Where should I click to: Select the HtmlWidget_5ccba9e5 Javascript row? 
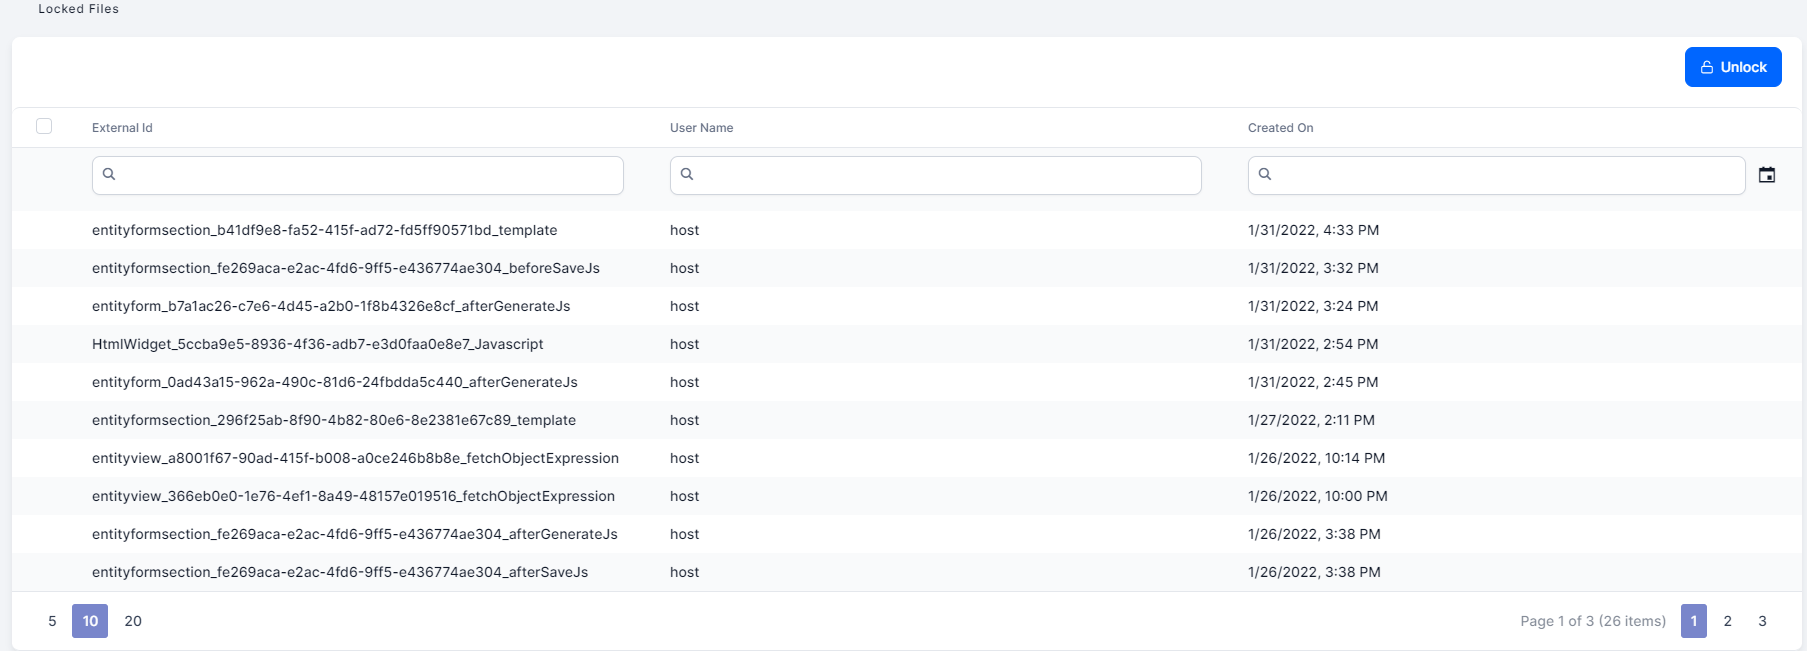317,344
